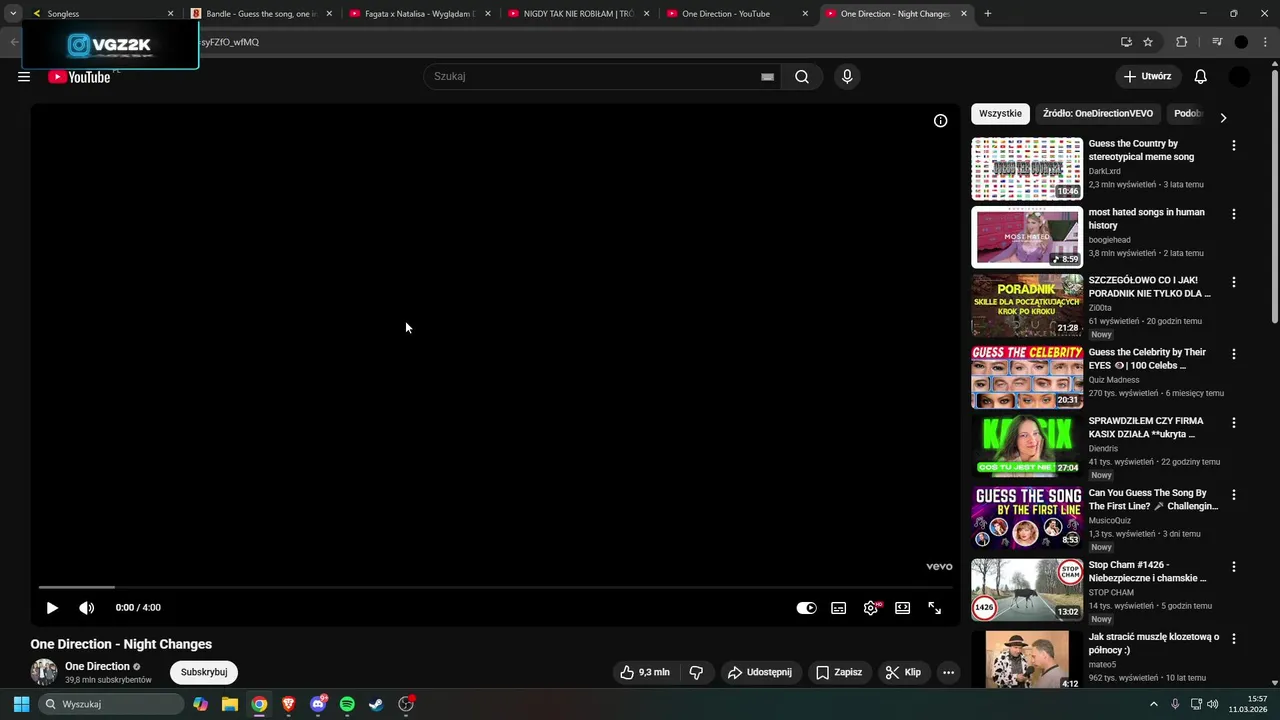The width and height of the screenshot is (1280, 720).
Task: Open Spotify from taskbar
Action: tap(347, 704)
